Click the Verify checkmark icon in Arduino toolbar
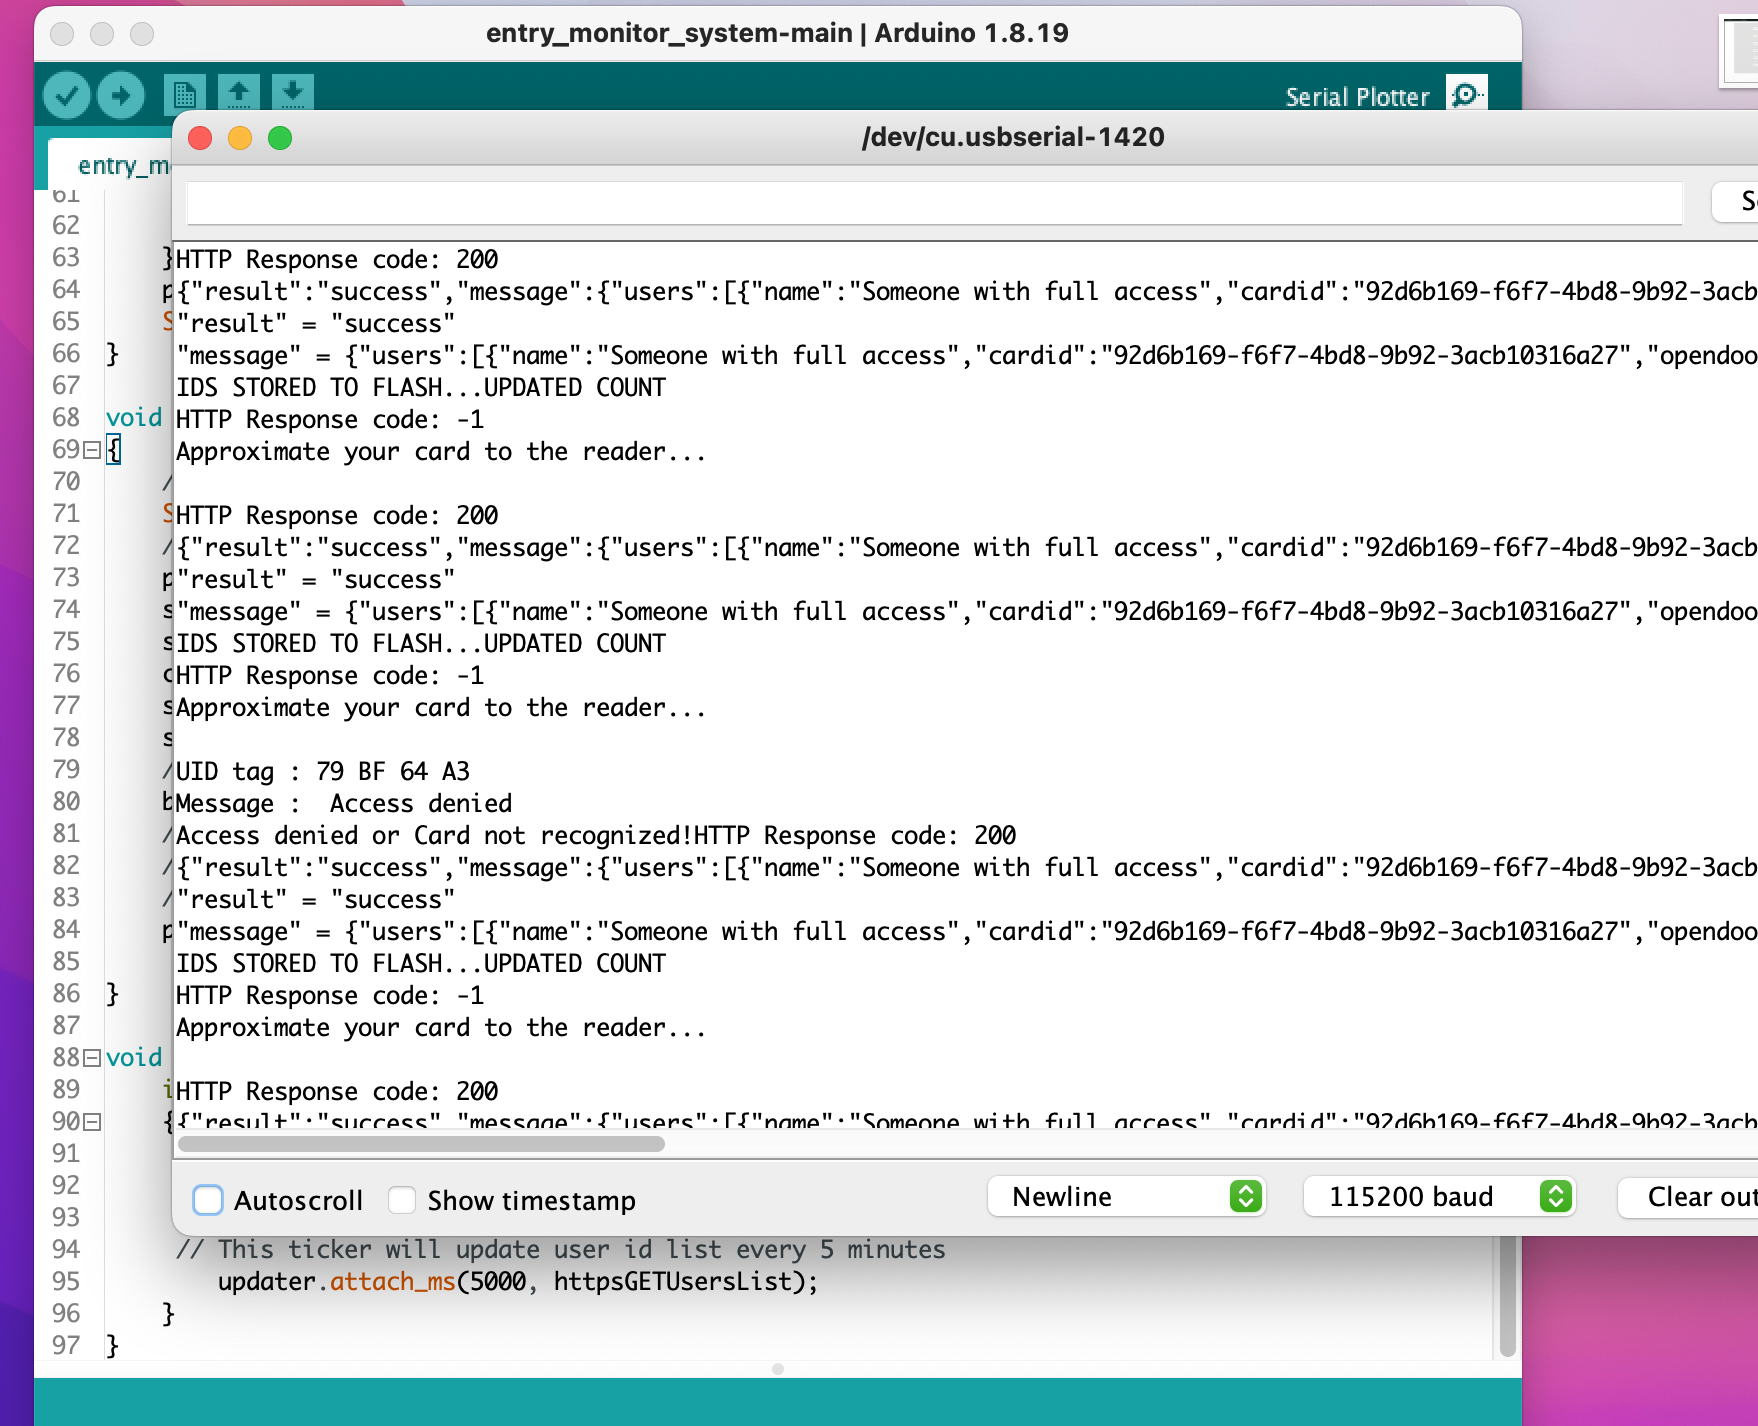Screen dimensions: 1758x1426 click(67, 96)
